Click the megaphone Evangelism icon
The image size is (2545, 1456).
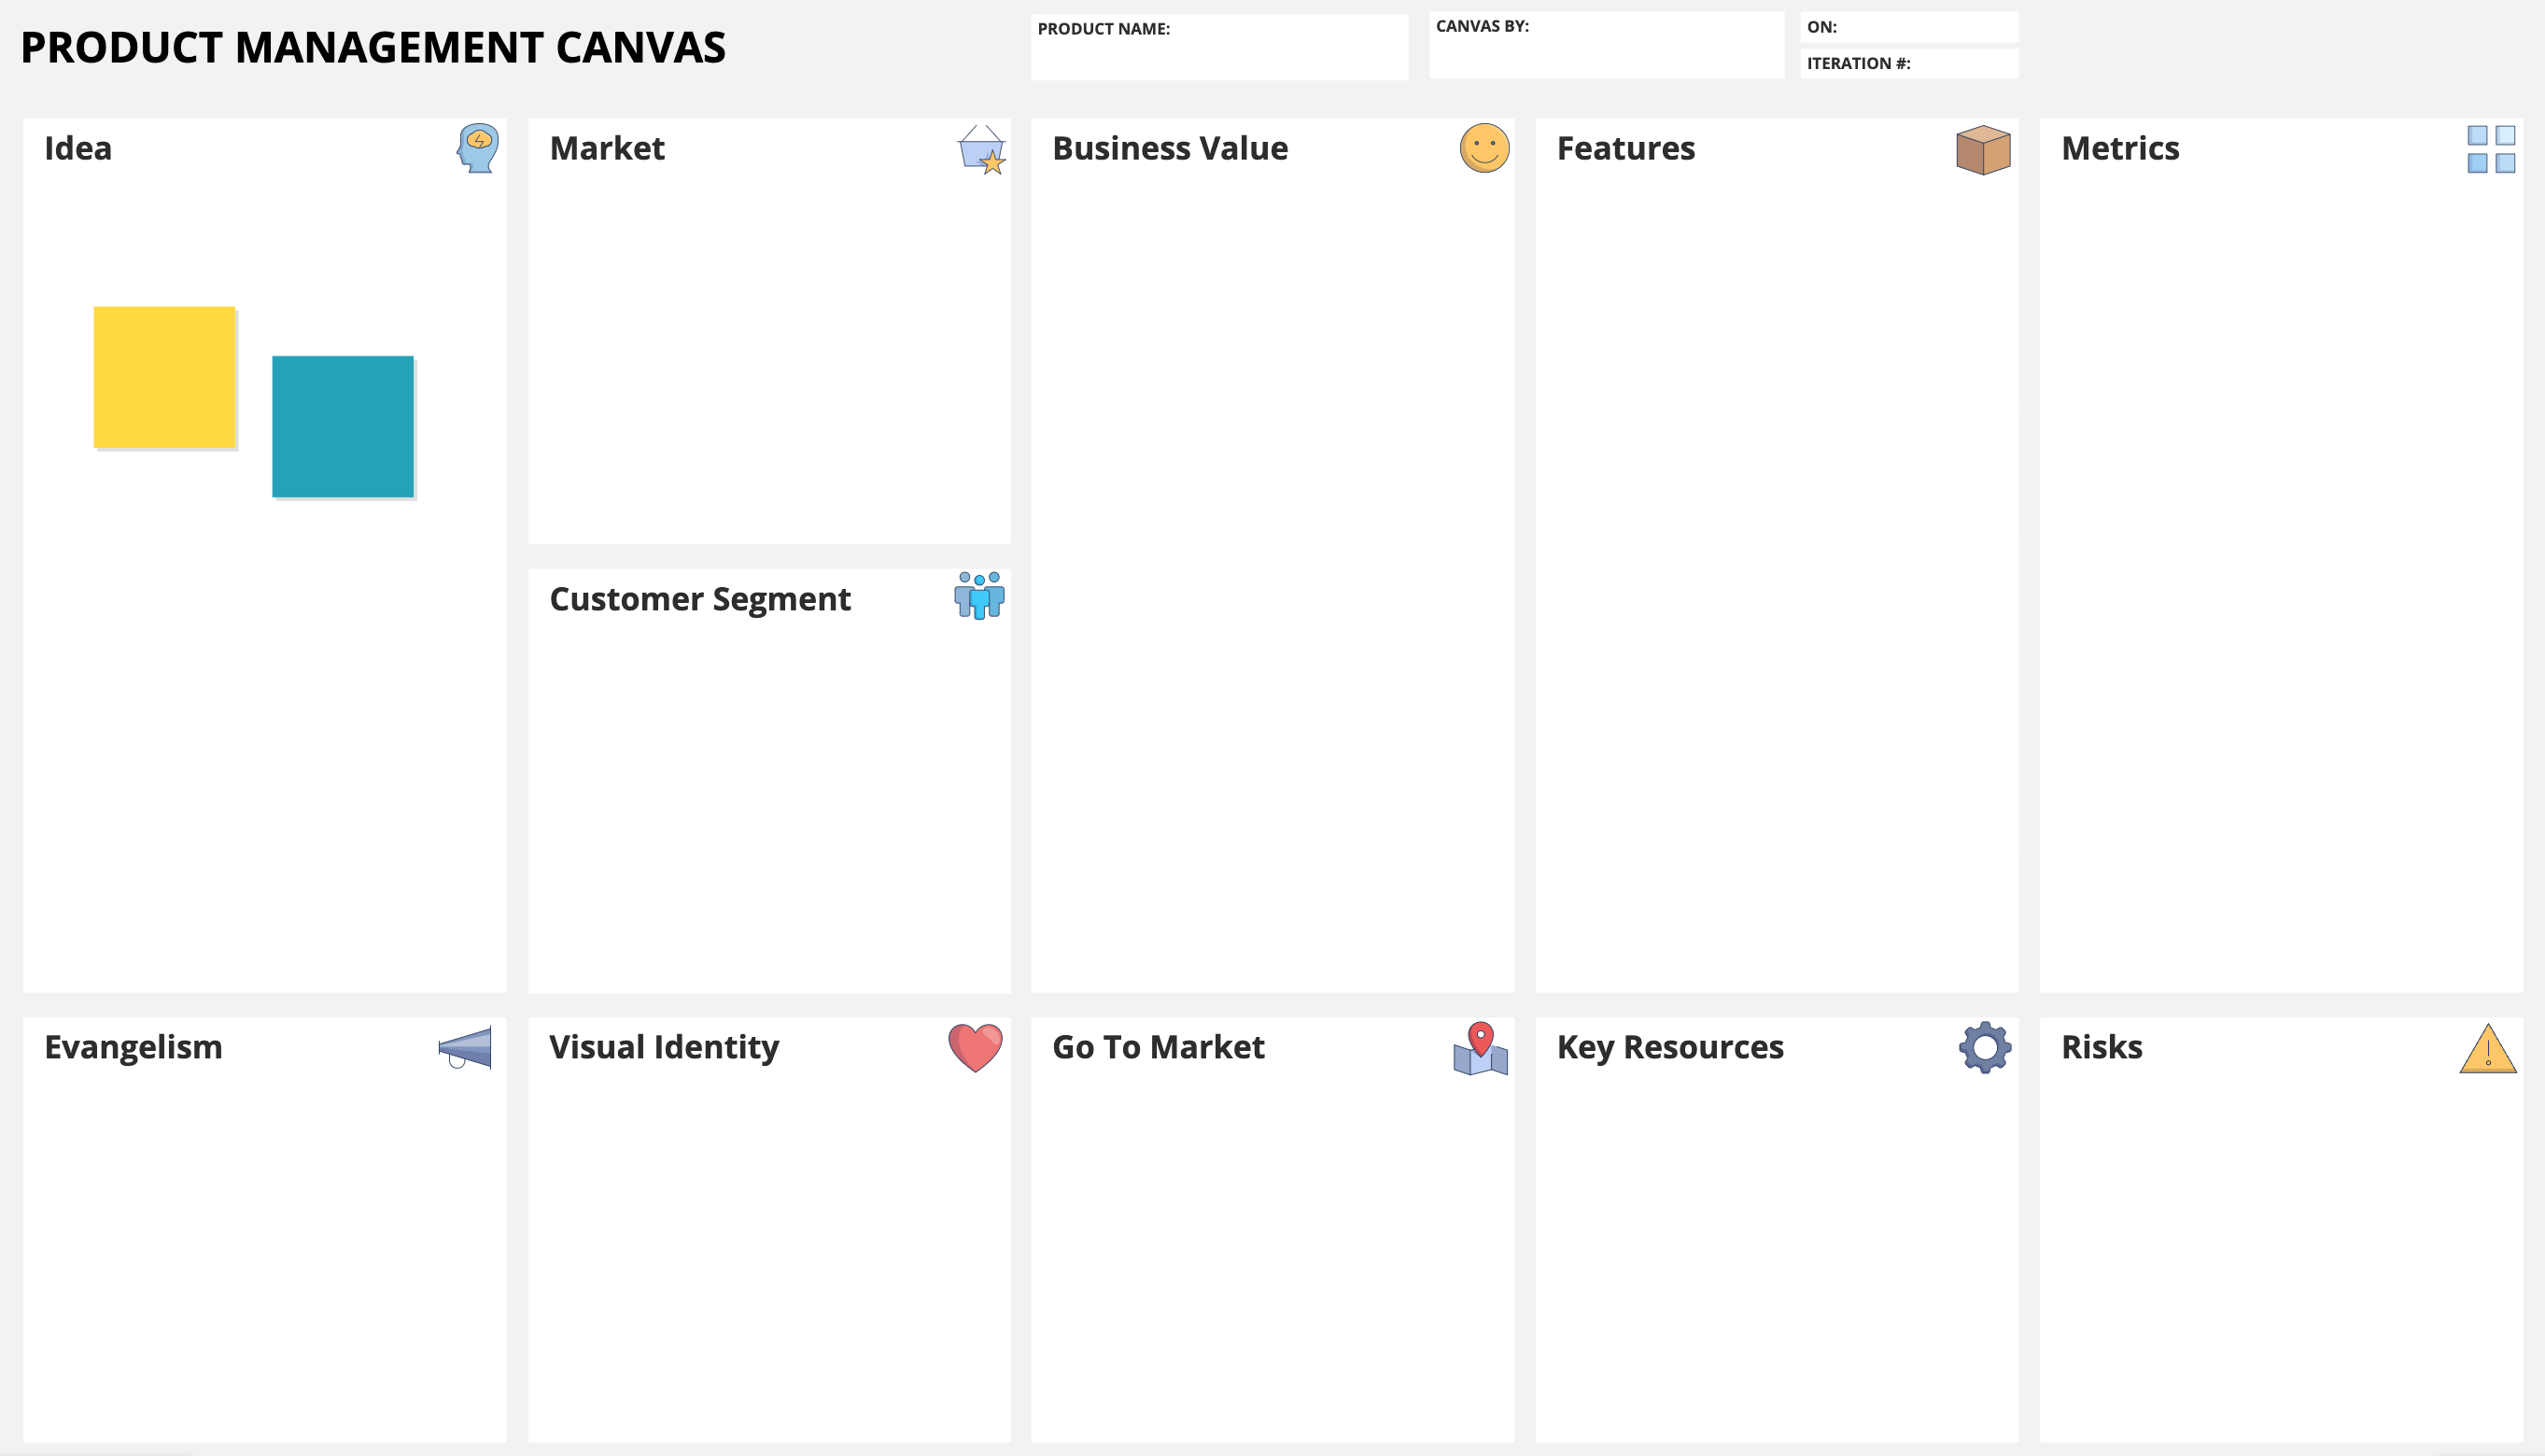point(465,1048)
